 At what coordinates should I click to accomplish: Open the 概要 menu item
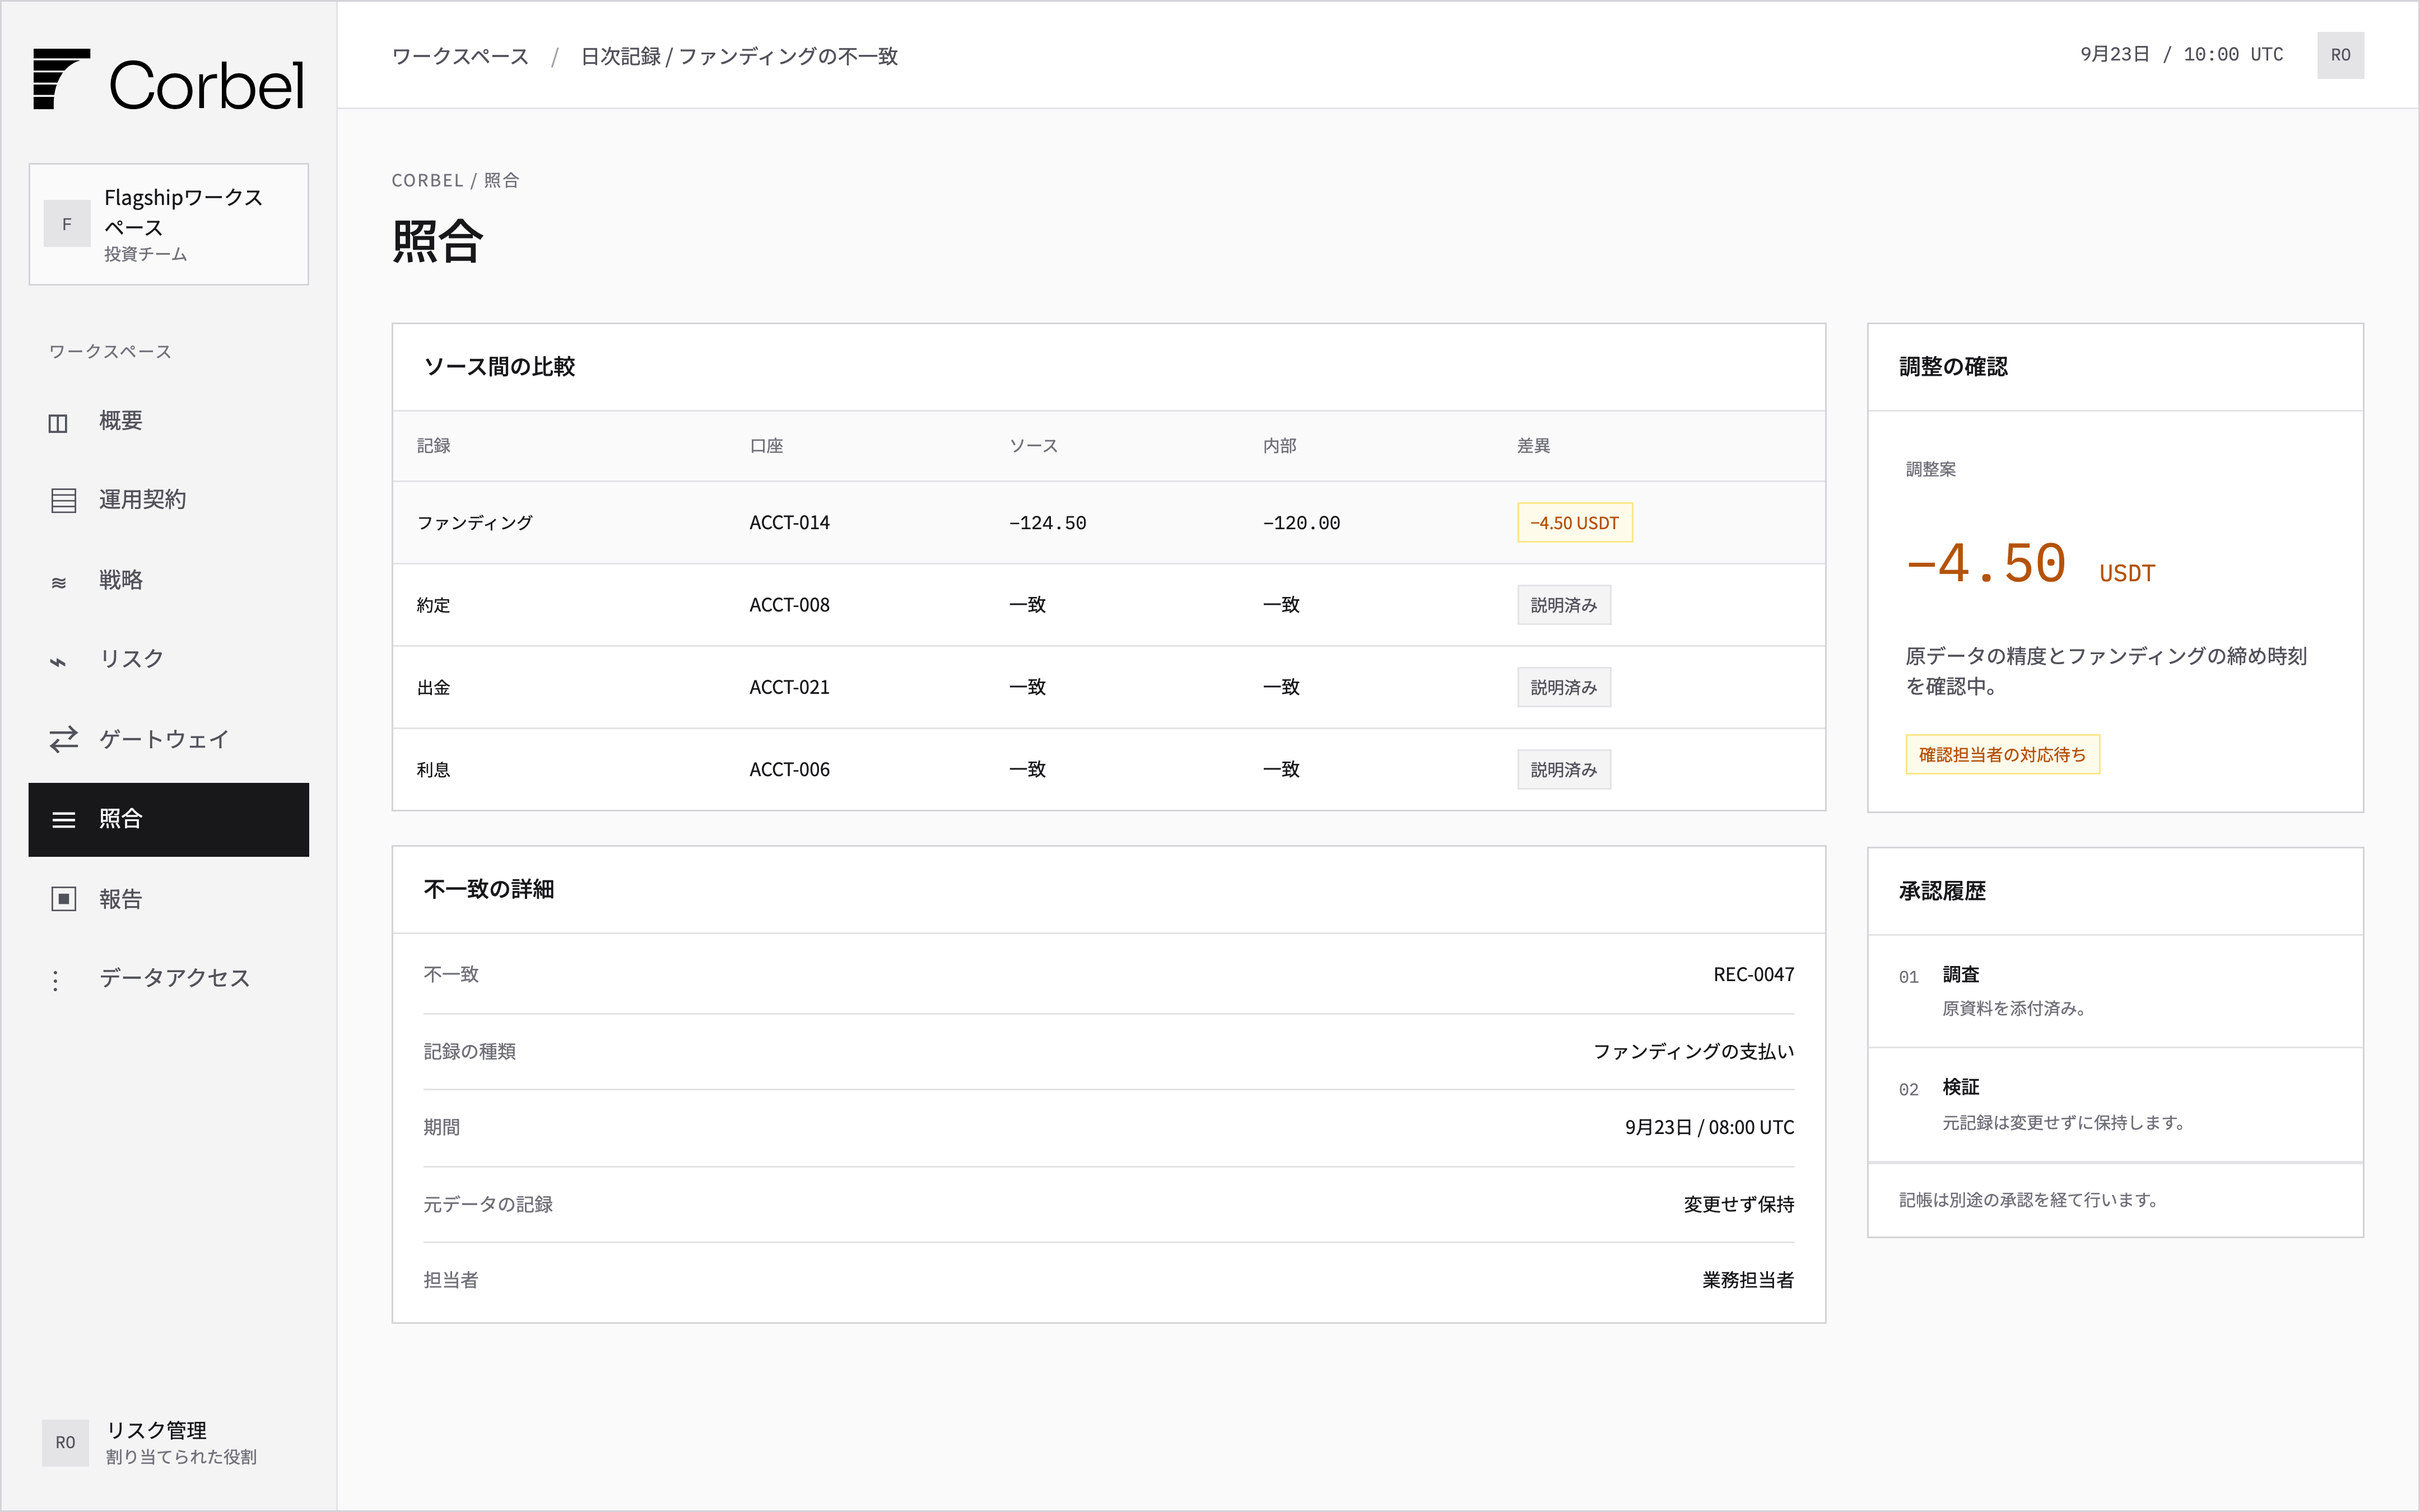168,421
